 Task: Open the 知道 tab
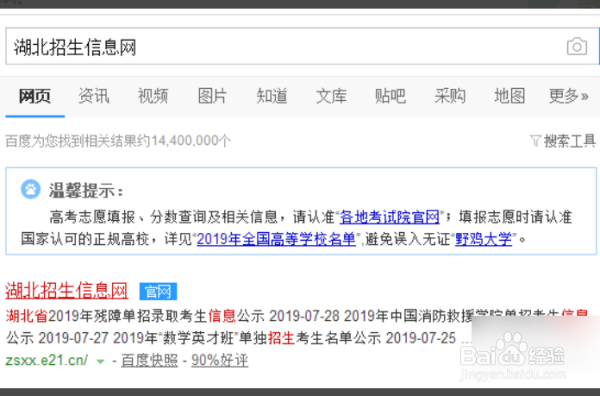pyautogui.click(x=272, y=96)
